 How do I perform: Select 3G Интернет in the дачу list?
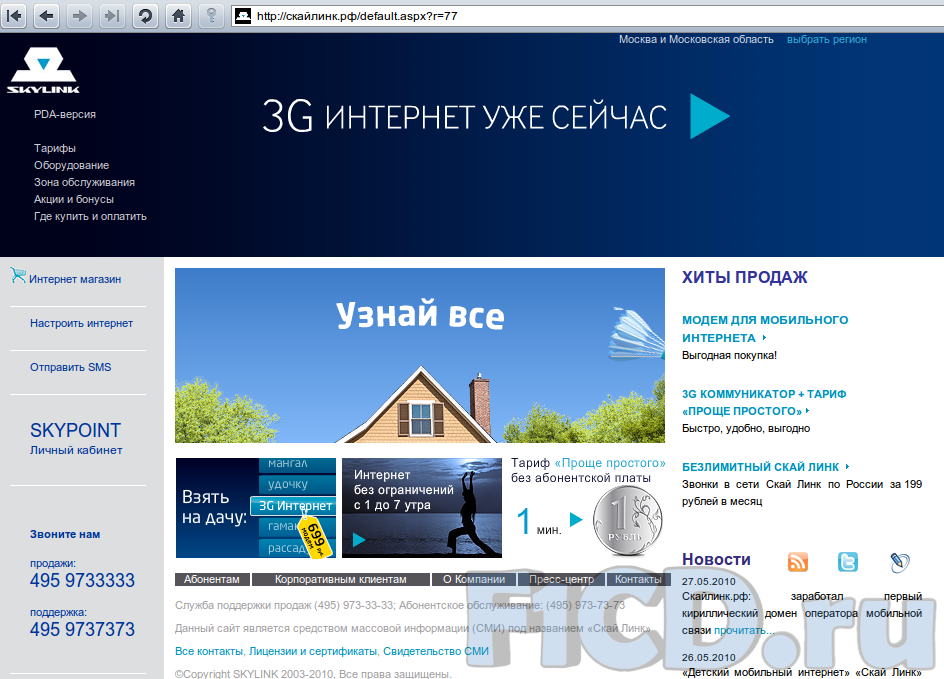point(294,506)
